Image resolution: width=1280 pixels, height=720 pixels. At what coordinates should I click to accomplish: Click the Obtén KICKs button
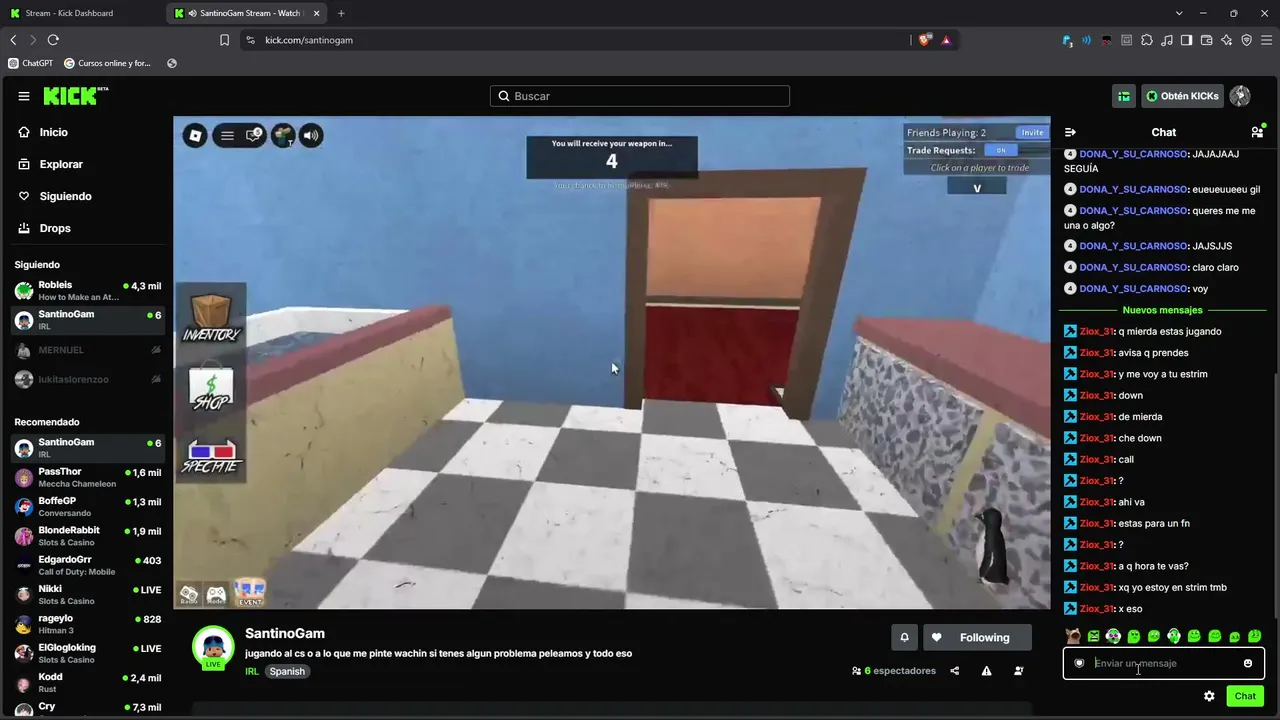click(1182, 96)
